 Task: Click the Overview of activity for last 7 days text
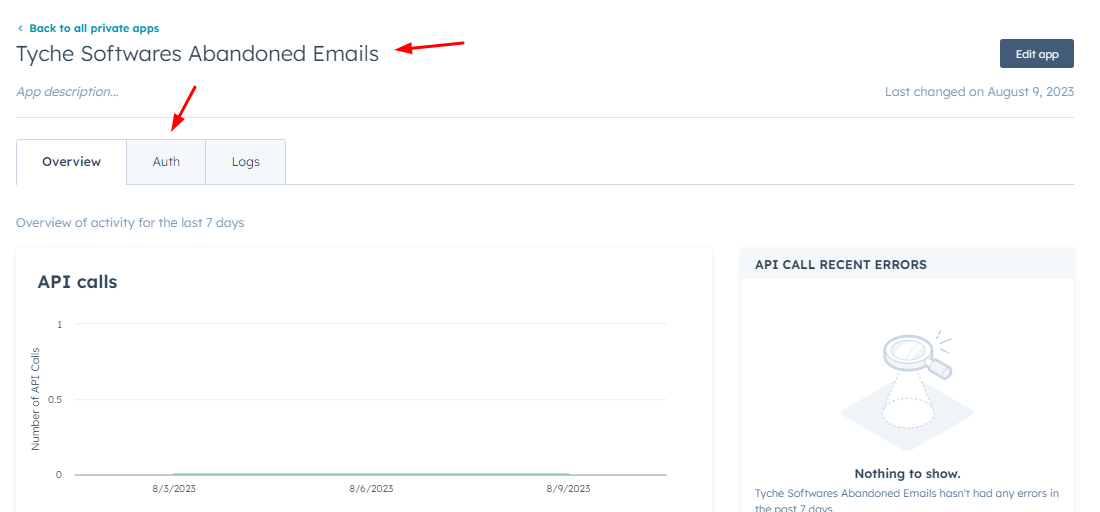(x=130, y=223)
